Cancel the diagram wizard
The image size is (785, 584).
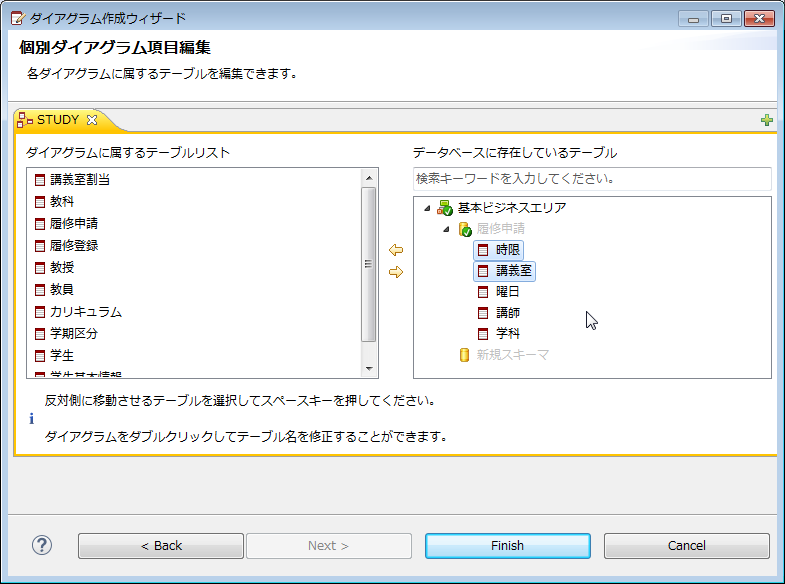[686, 545]
